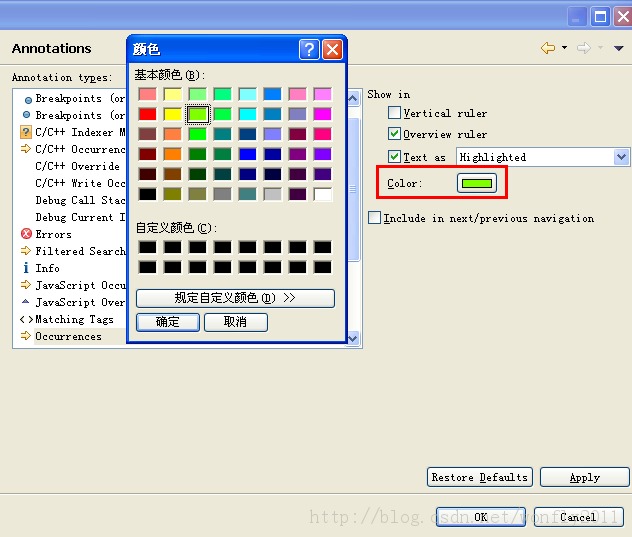Uncheck the Overview ruler checkbox
Viewport: 632px width, 537px height.
[x=395, y=134]
